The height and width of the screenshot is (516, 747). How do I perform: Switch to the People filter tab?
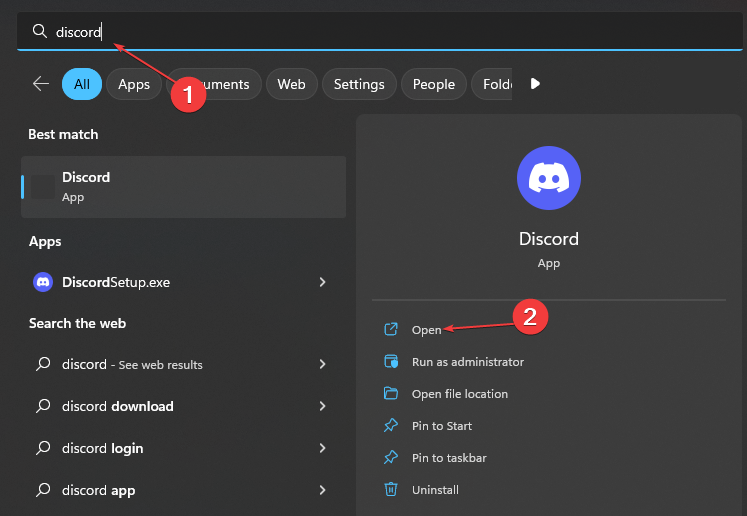tap(434, 84)
